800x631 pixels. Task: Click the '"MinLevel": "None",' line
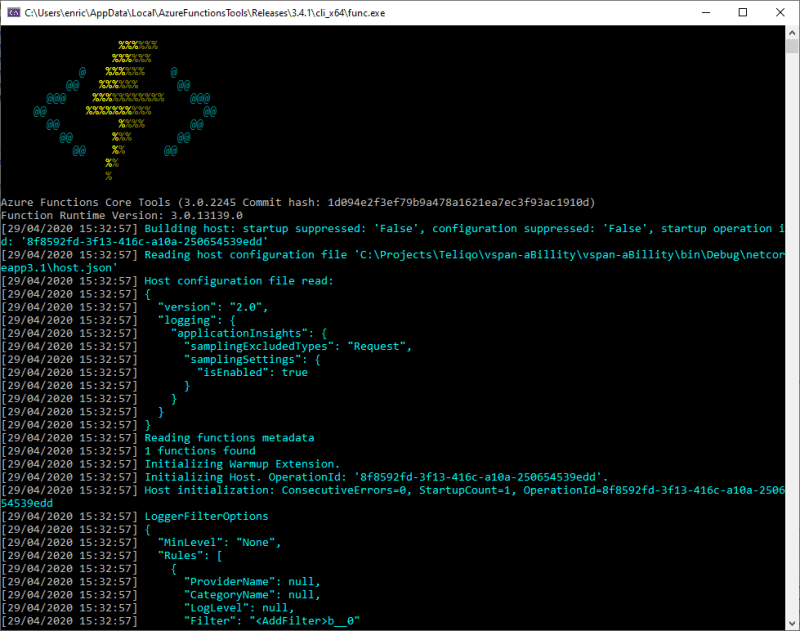click(x=141, y=542)
